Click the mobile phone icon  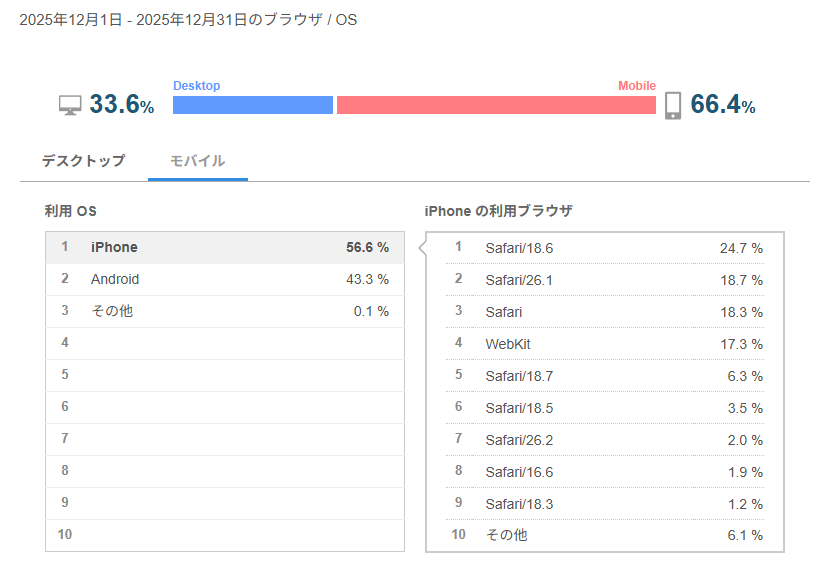pos(673,105)
